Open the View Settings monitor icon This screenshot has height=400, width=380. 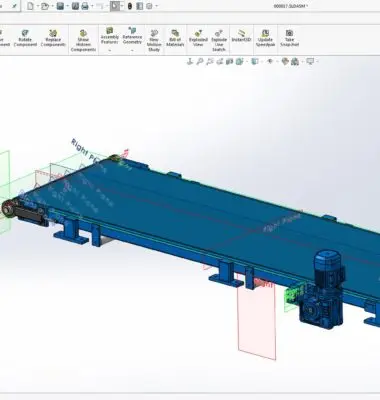[310, 61]
